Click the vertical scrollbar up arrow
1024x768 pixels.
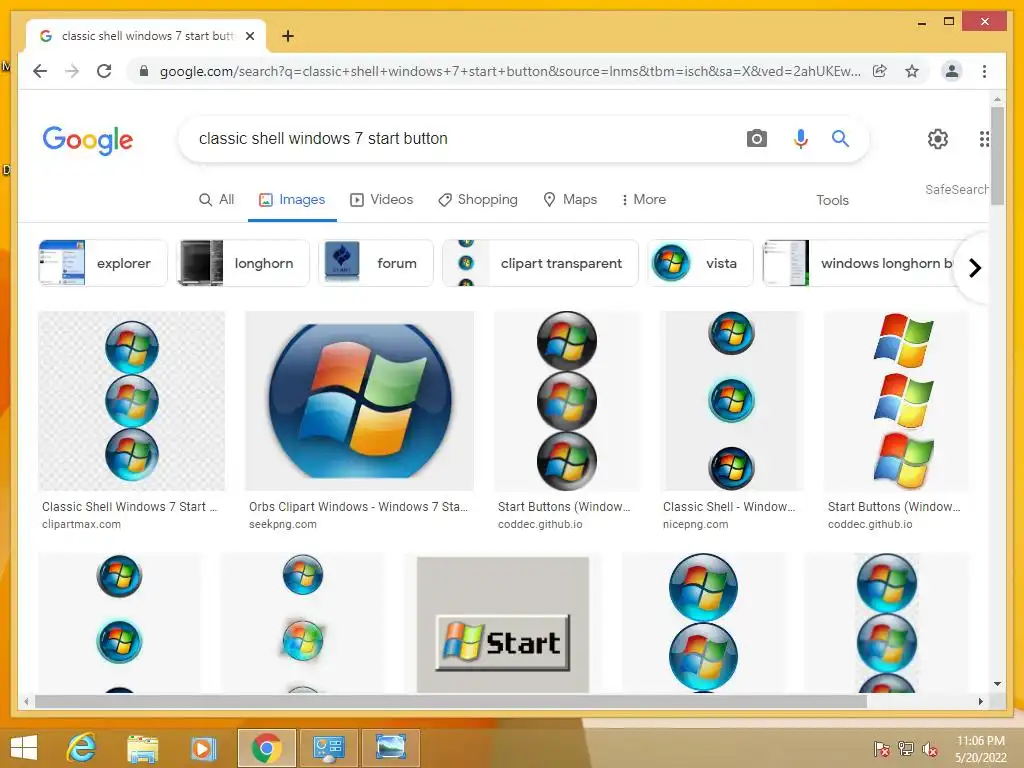997,99
